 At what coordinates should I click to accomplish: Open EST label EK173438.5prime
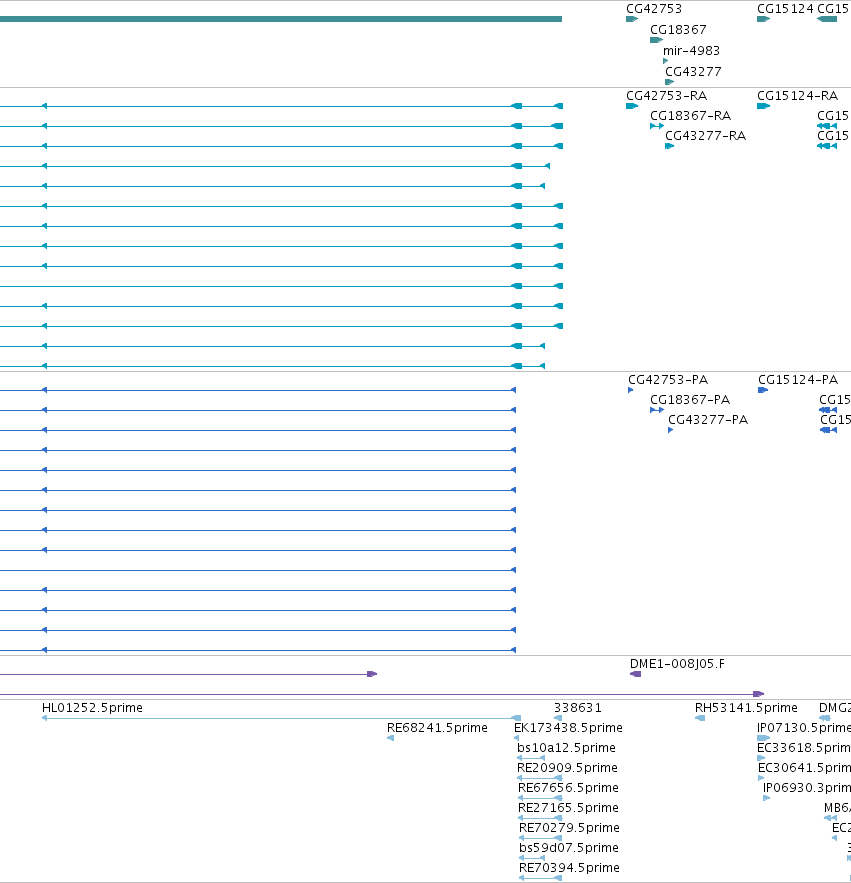click(568, 728)
